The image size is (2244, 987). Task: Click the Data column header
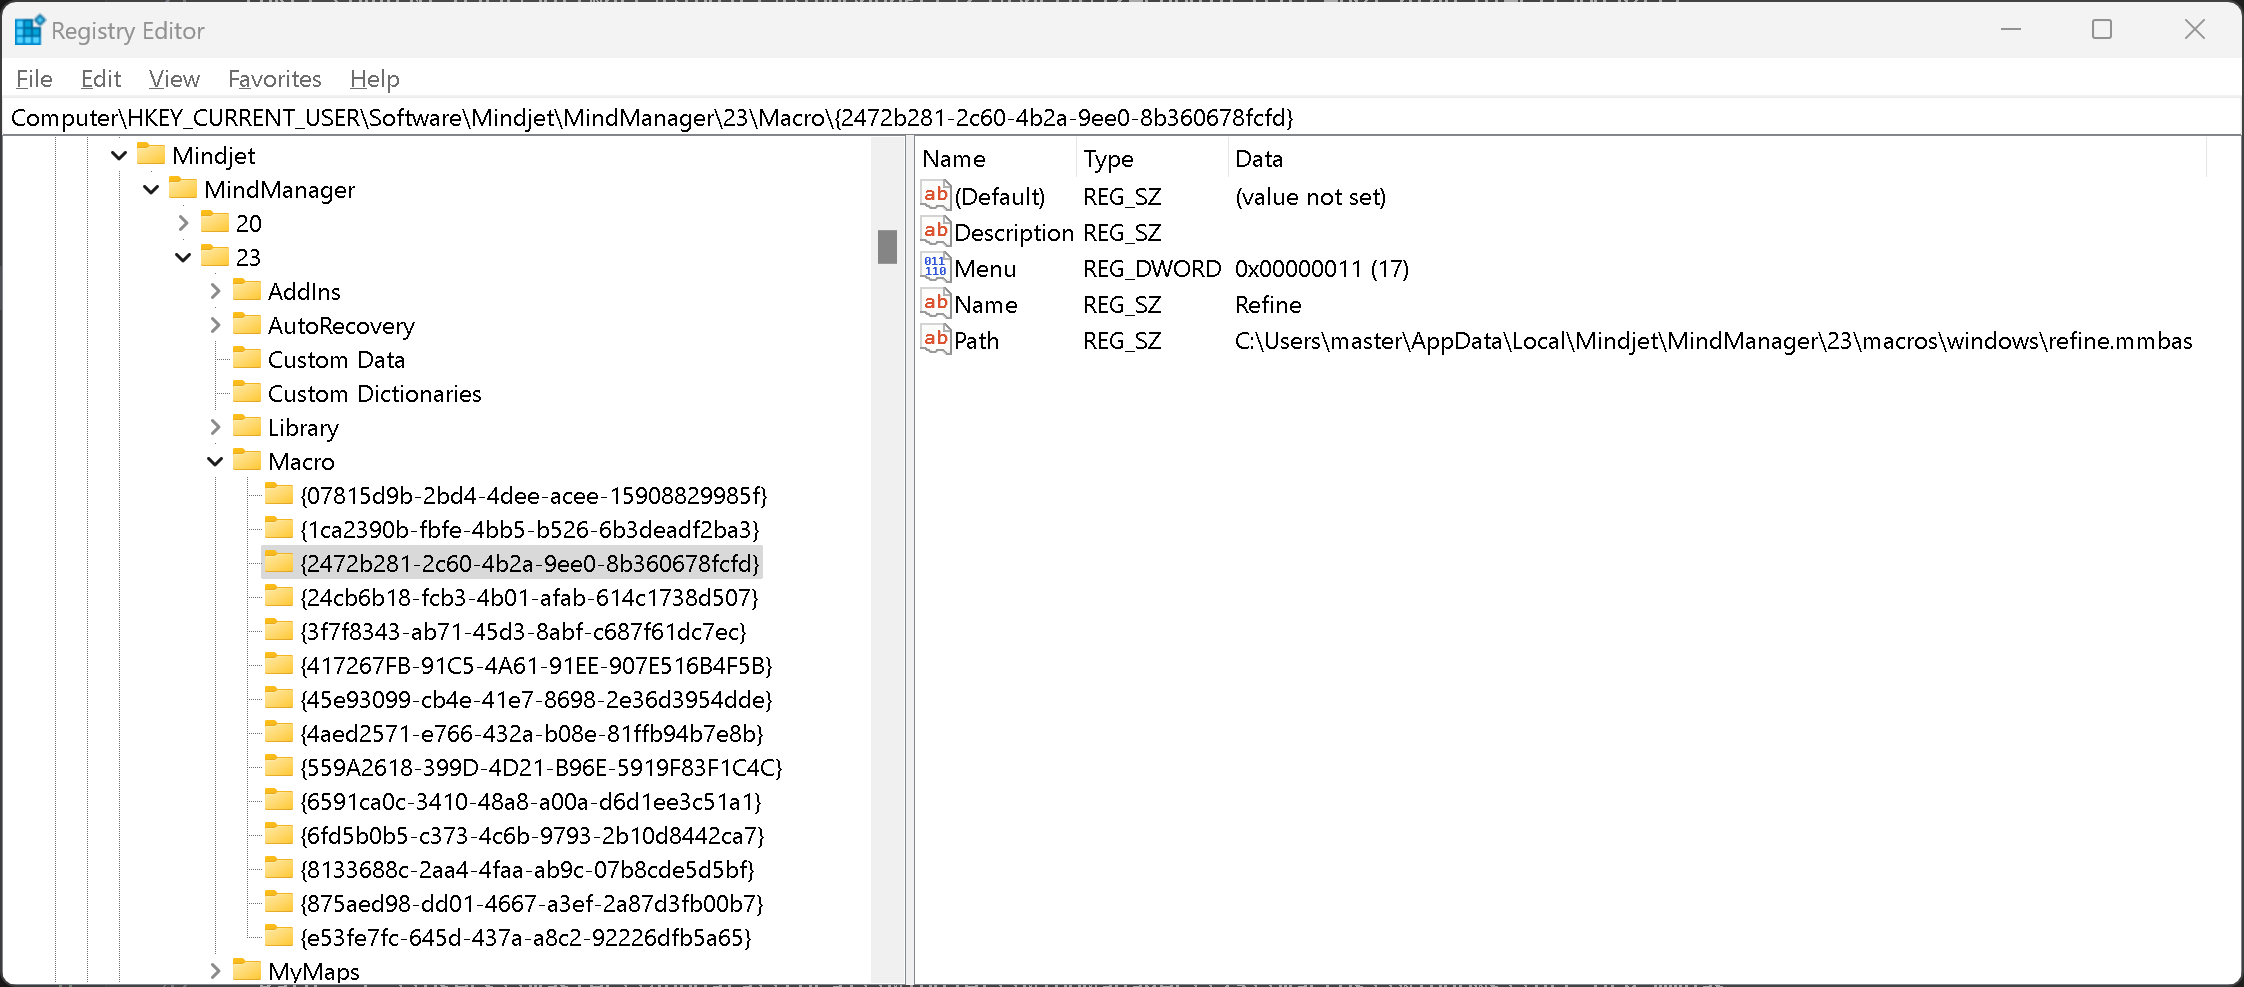coord(1717,158)
